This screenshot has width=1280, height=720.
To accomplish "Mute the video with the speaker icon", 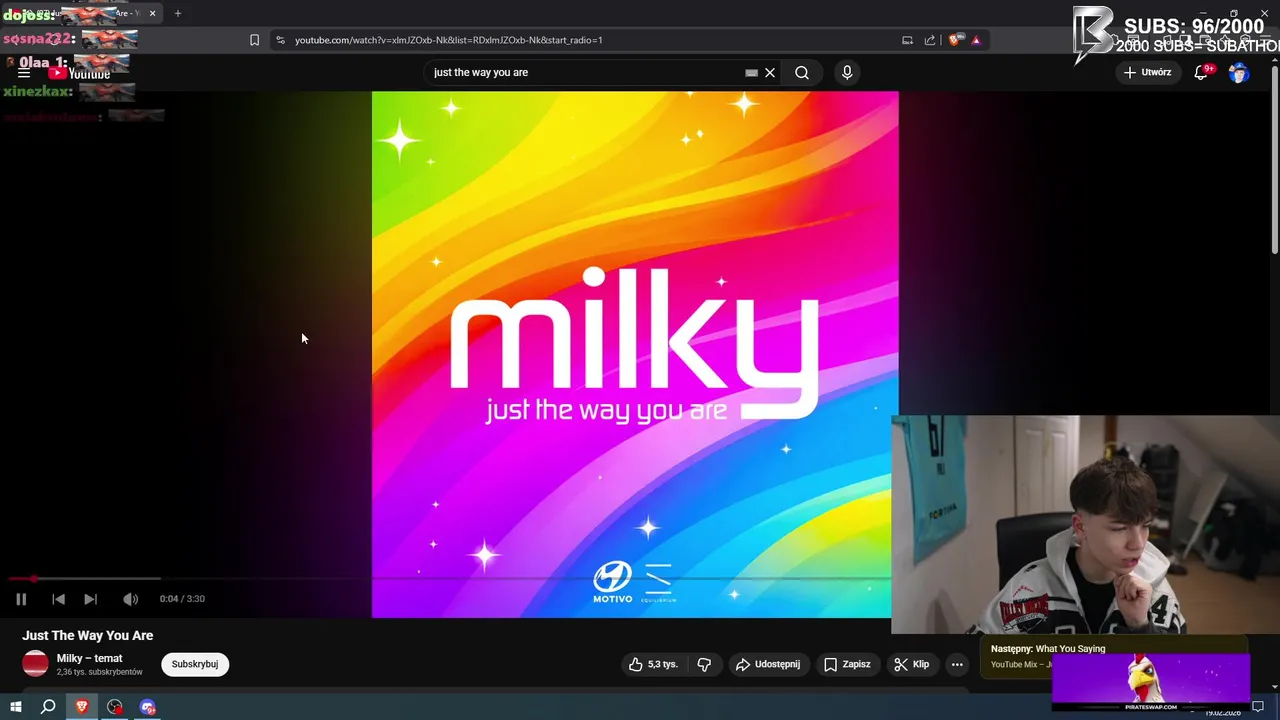I will pos(130,599).
